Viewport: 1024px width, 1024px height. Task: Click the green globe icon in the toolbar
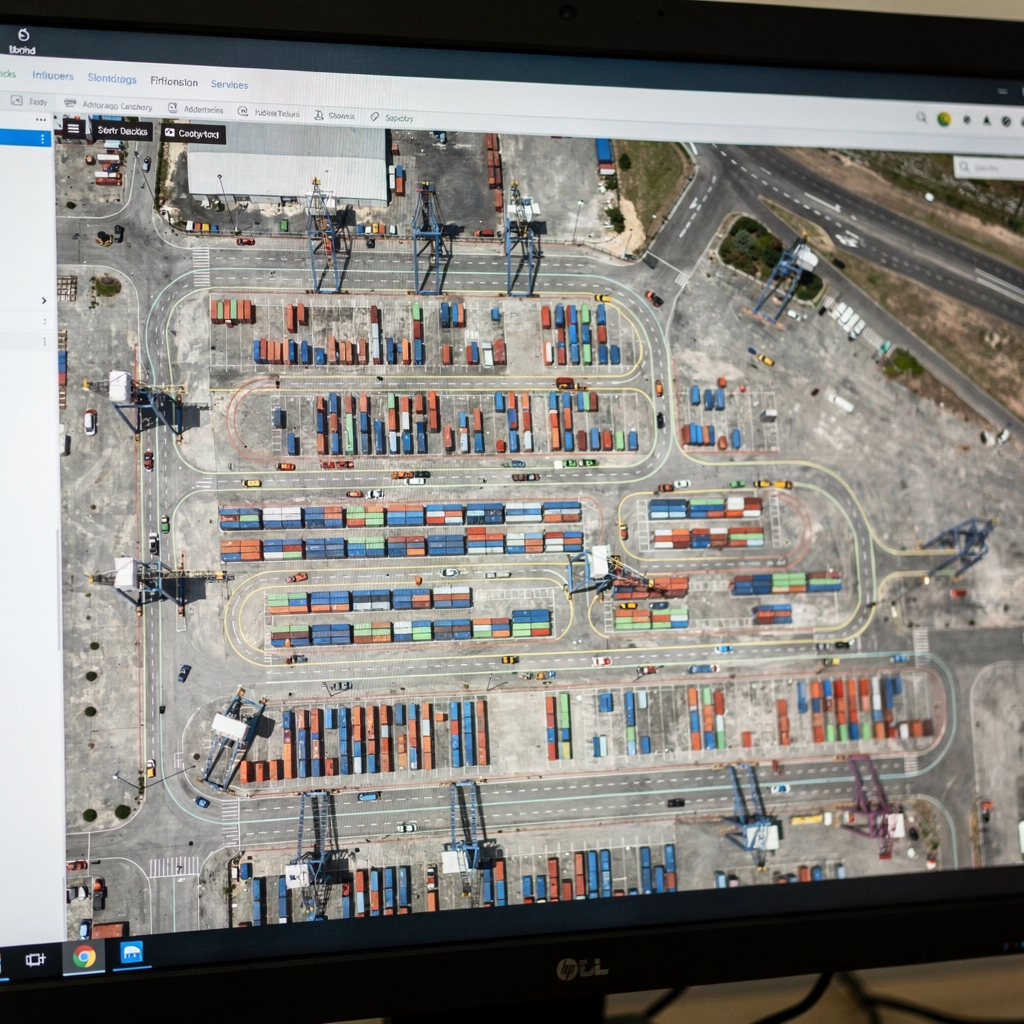point(944,119)
